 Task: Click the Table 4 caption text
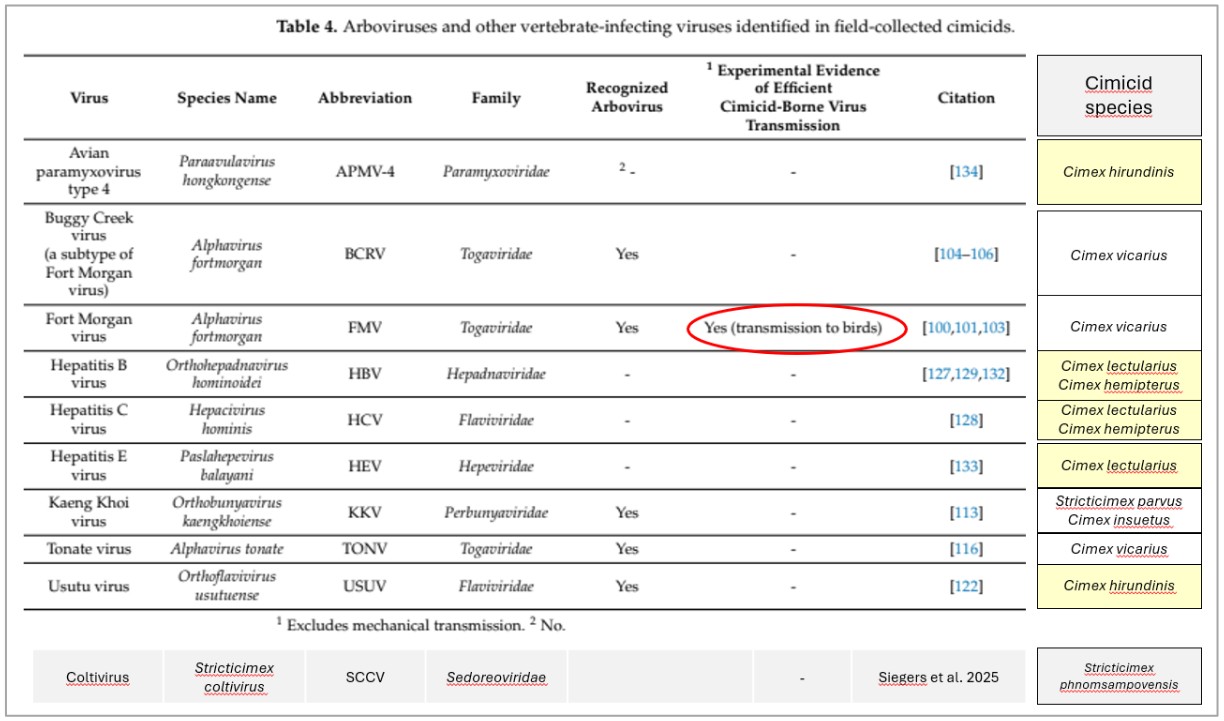pyautogui.click(x=645, y=27)
